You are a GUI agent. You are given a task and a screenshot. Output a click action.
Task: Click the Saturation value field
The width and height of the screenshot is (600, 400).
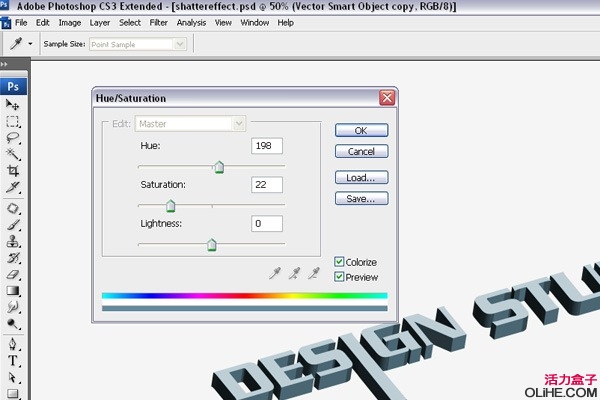pyautogui.click(x=267, y=185)
